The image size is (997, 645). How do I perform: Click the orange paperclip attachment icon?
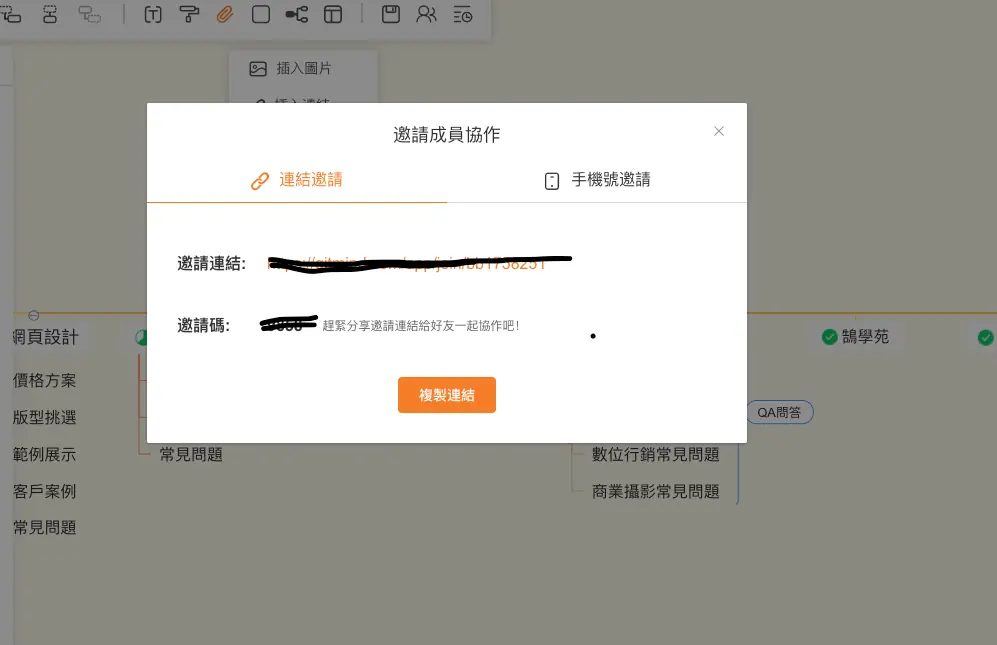pos(224,15)
